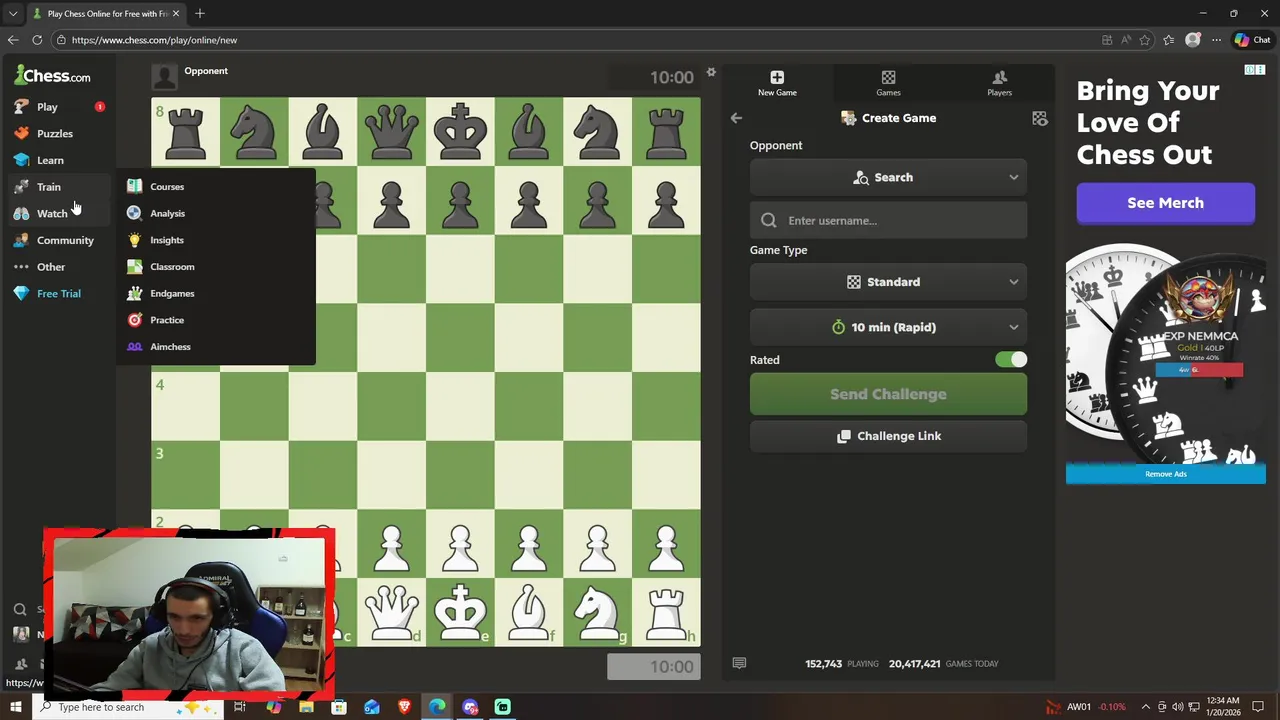Viewport: 1280px width, 720px height.
Task: Click the Windows taskbar search box
Action: (x=128, y=707)
